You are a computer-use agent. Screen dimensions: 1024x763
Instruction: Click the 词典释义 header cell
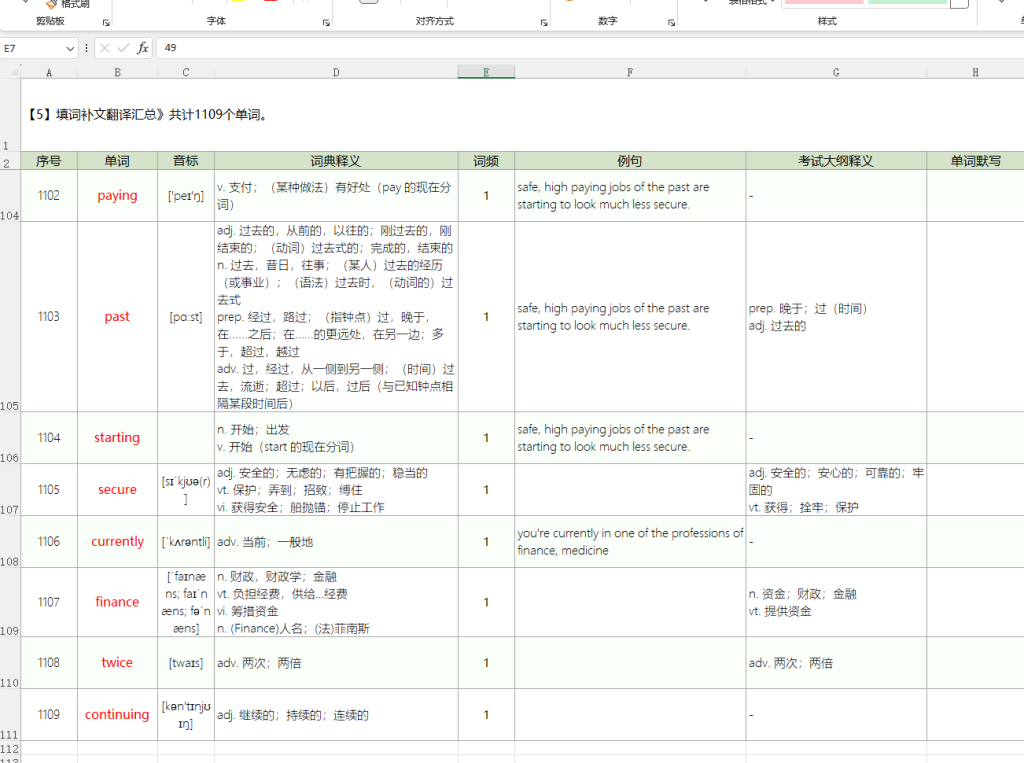336,161
